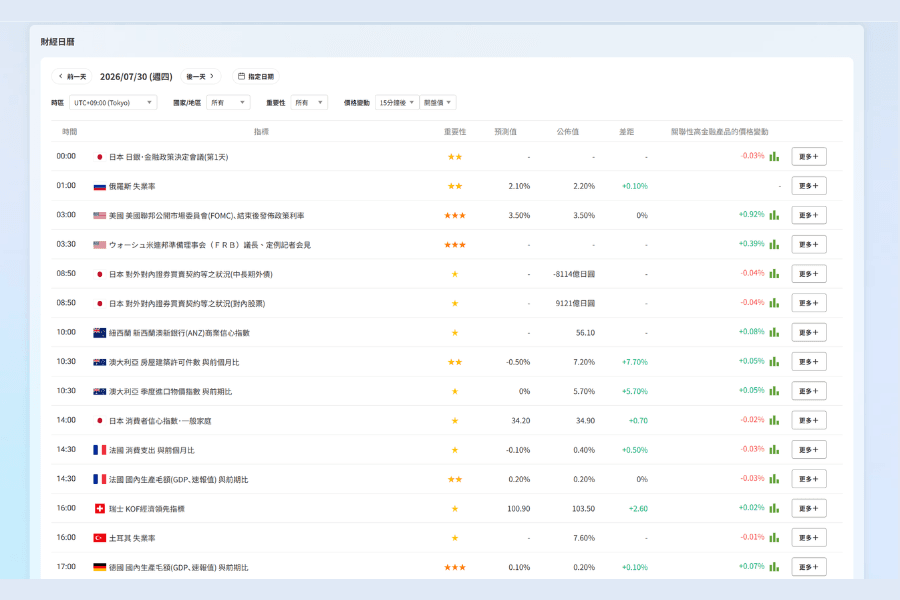This screenshot has height=600, width=900.
Task: Click bar chart icon in 日銀 金融政策 row
Action: 774,156
